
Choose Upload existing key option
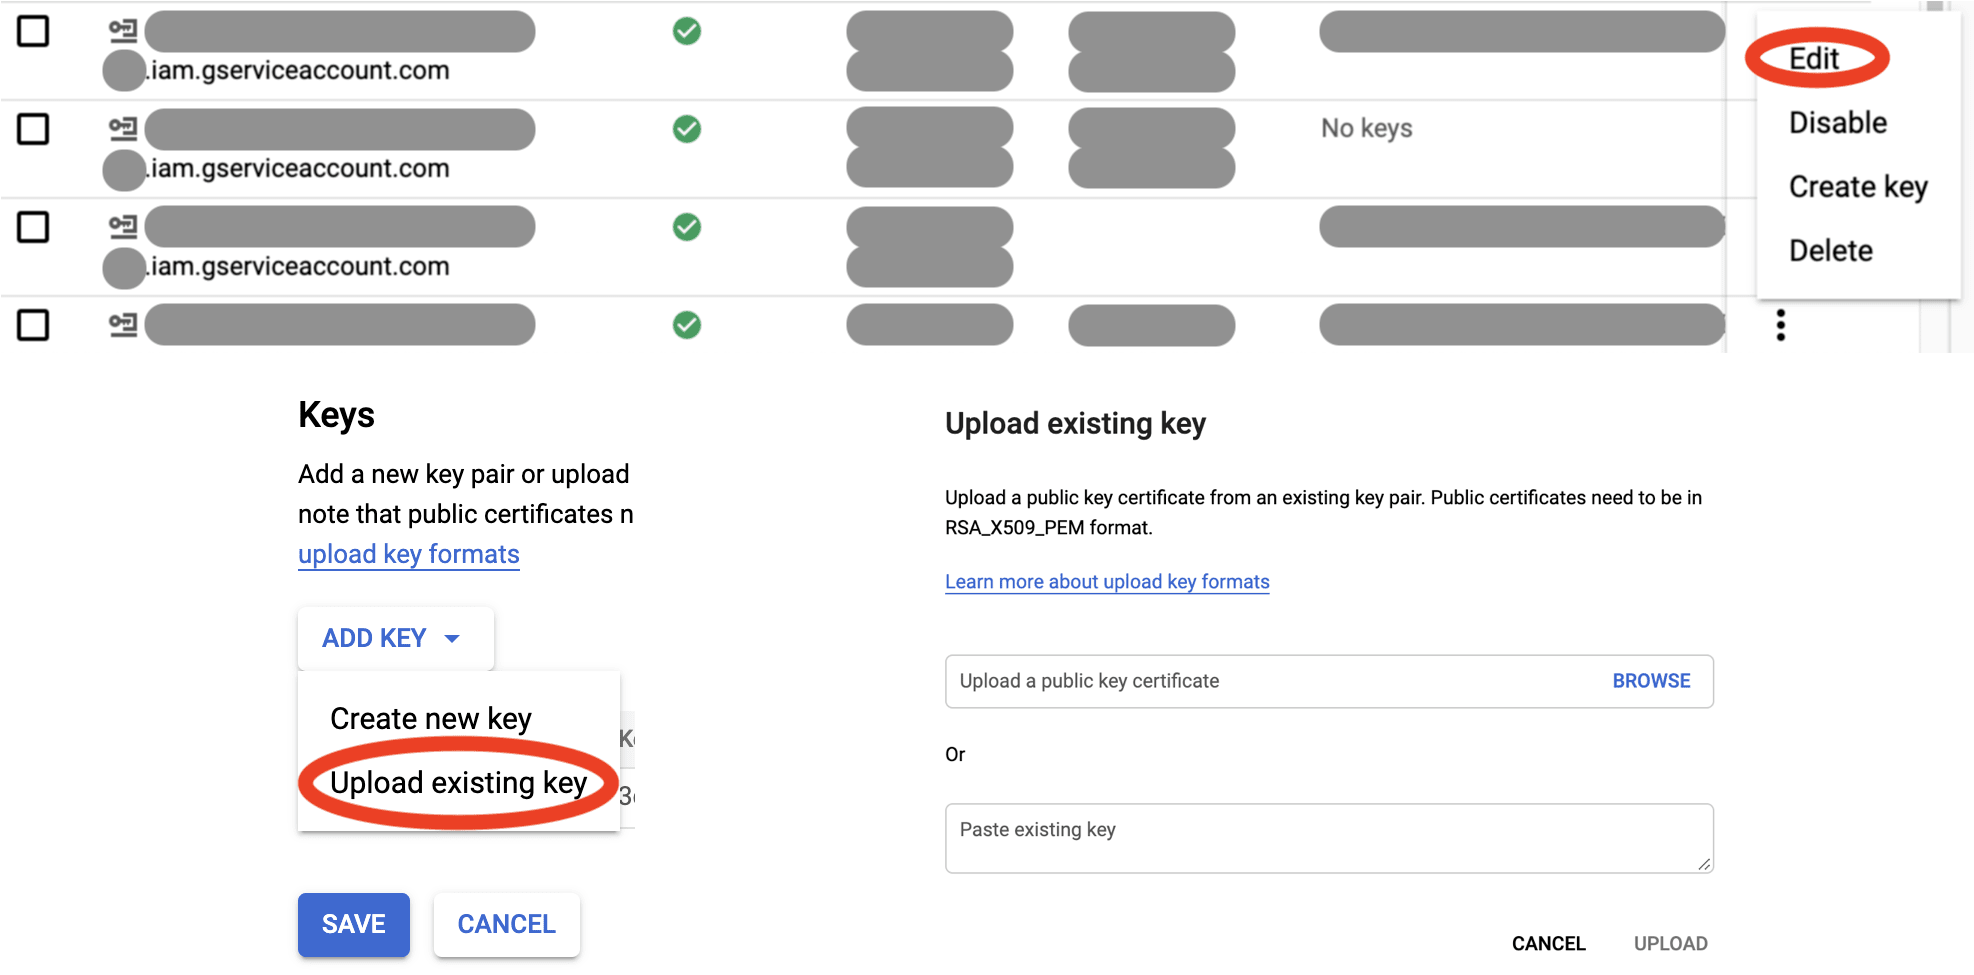tap(458, 783)
